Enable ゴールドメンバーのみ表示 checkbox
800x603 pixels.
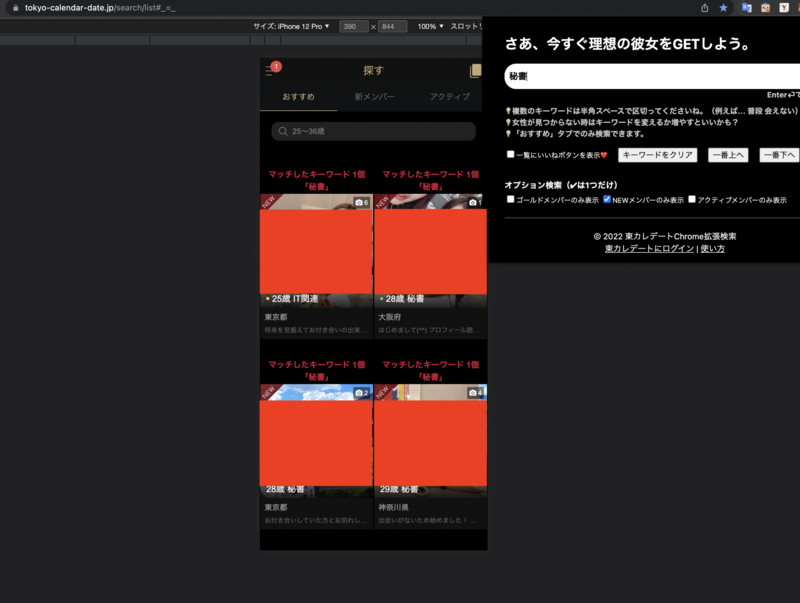coord(510,199)
